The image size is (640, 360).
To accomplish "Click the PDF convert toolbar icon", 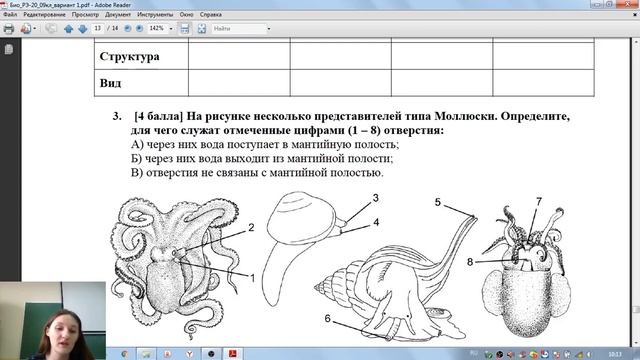I will click(x=26, y=29).
